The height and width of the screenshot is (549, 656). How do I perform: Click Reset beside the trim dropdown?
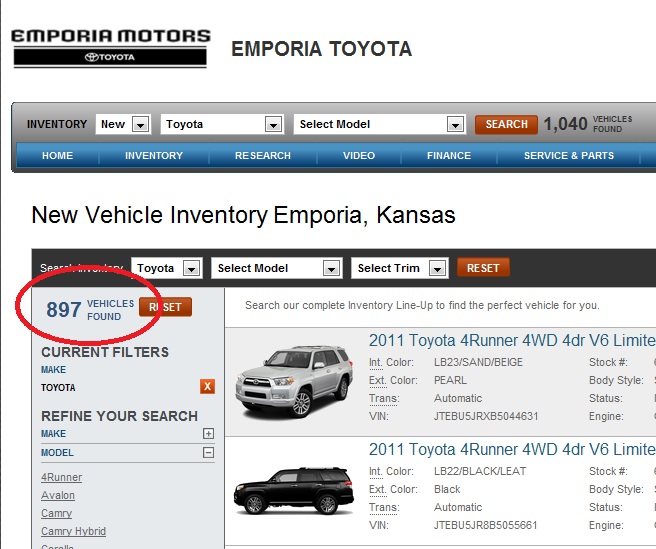pos(483,268)
